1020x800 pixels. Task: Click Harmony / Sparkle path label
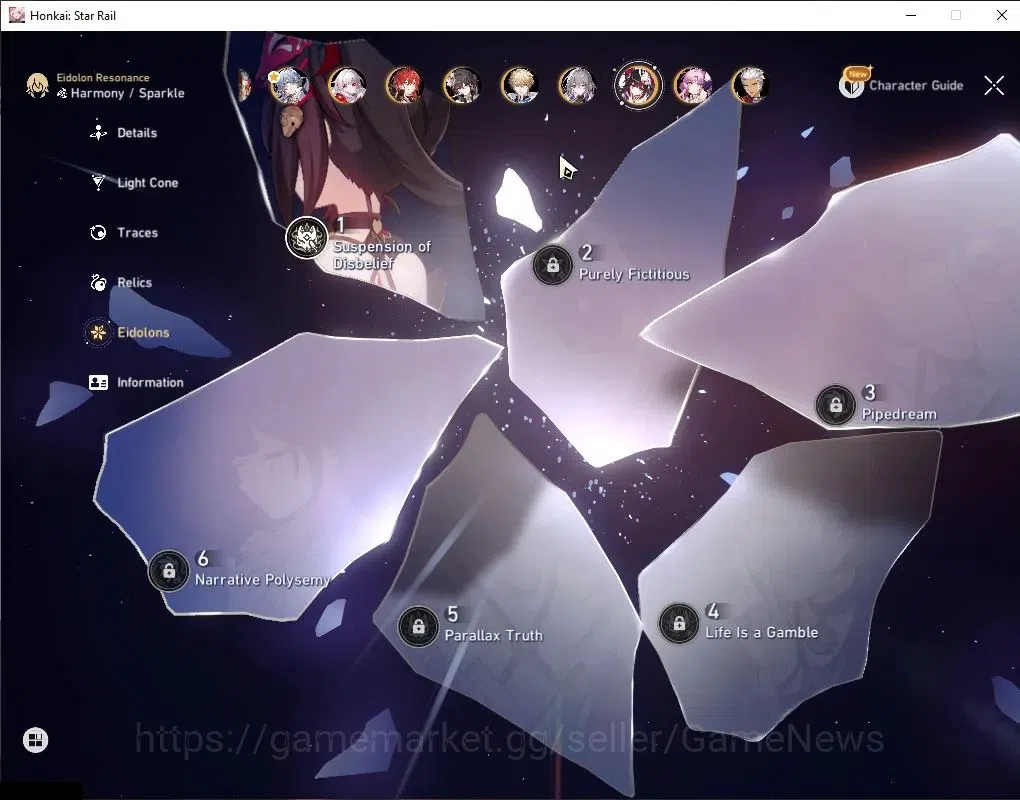pyautogui.click(x=128, y=93)
